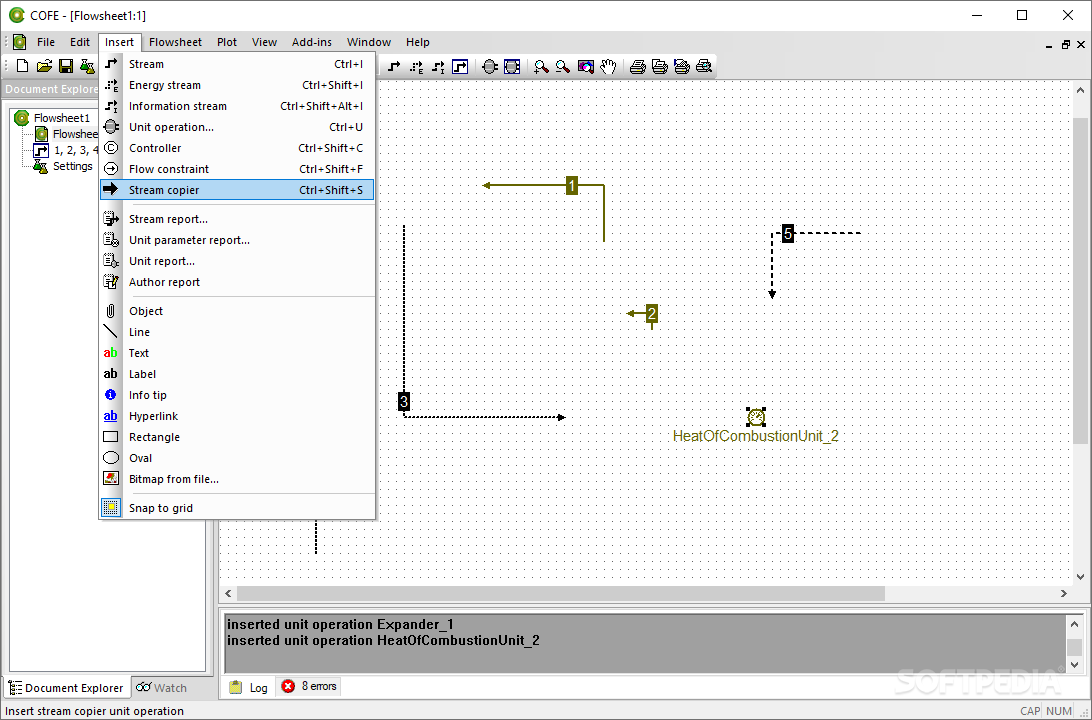Click the flowsheet vertical scrollbar down arrow
Image resolution: width=1092 pixels, height=720 pixels.
point(1080,577)
